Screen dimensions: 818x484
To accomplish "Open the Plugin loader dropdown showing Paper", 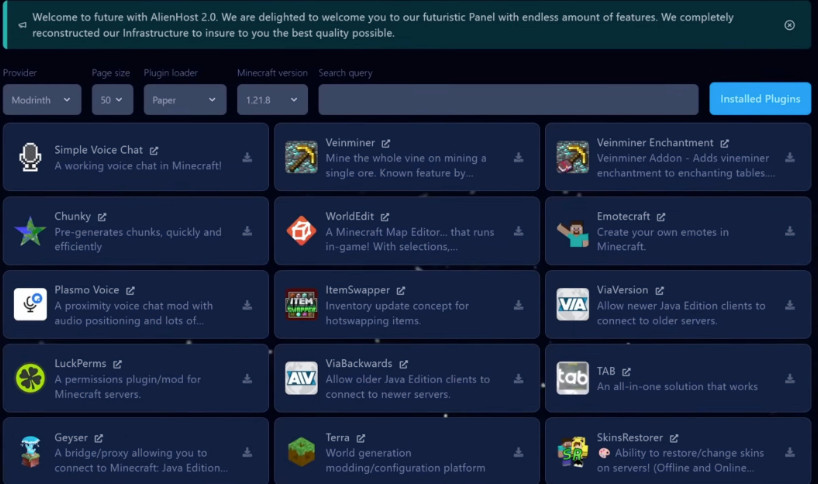I will 185,100.
